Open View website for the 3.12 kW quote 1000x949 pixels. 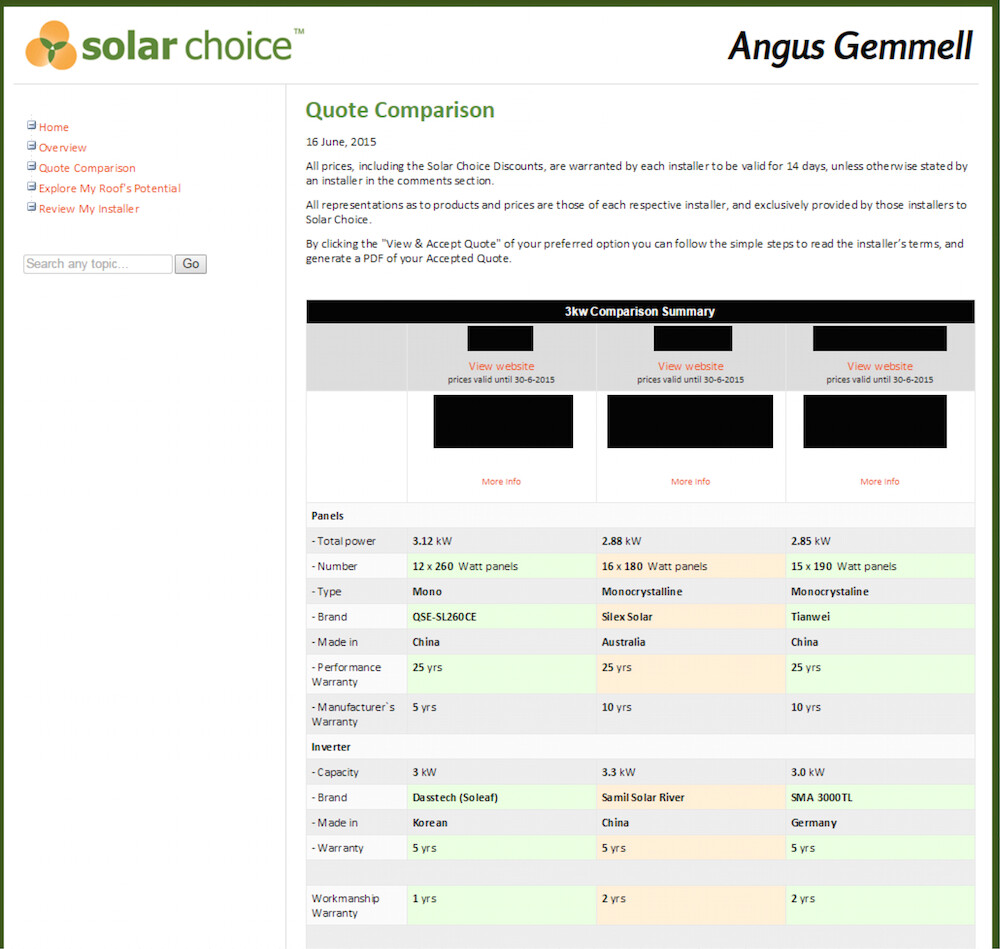pos(501,366)
